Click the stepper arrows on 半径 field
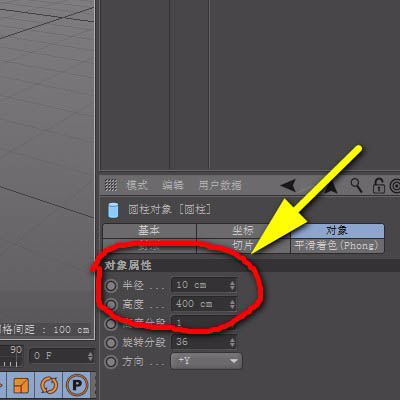Image resolution: width=400 pixels, height=400 pixels. 232,285
